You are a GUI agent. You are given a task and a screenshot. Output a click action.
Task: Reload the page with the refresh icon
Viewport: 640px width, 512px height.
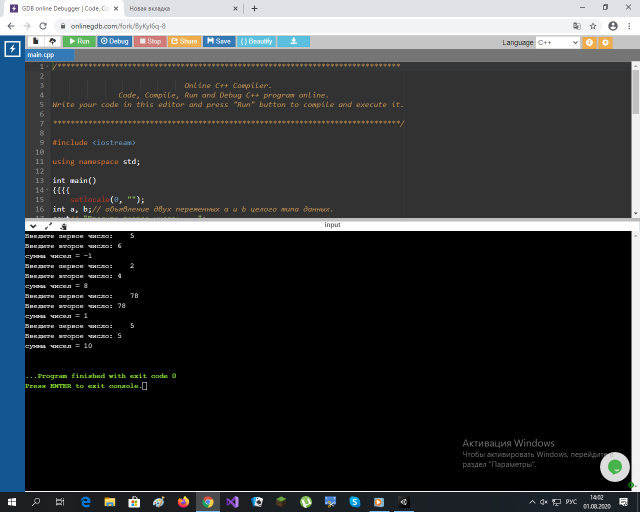(43, 26)
